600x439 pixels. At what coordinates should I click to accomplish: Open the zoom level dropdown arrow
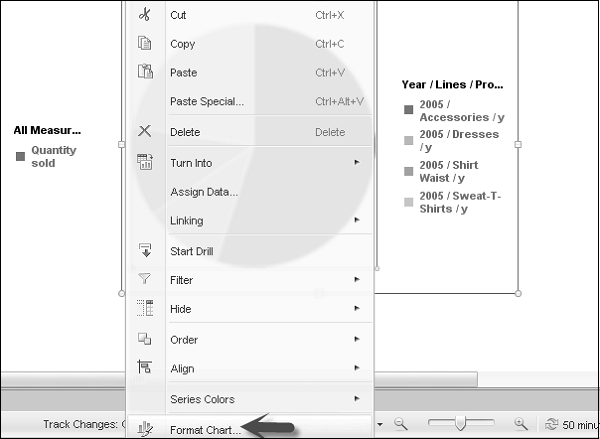pyautogui.click(x=381, y=424)
